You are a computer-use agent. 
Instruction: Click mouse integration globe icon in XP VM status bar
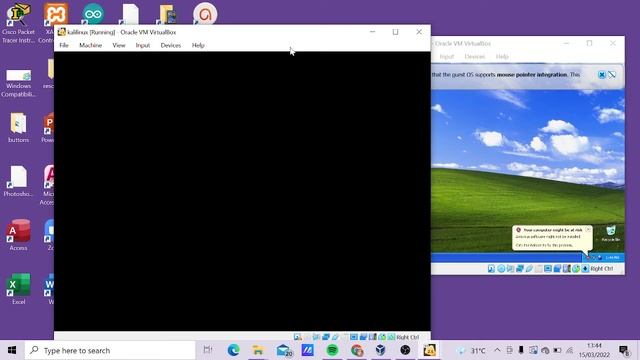(576, 269)
